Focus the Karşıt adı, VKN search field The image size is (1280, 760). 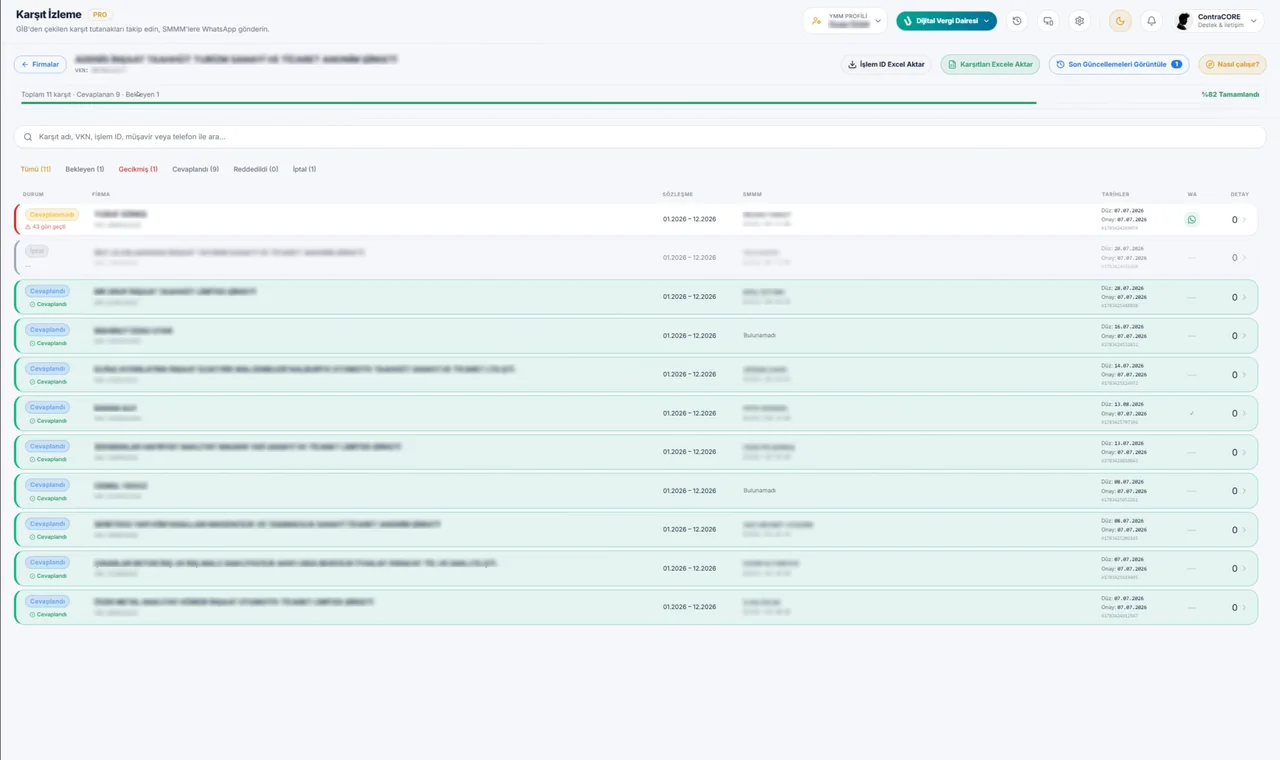tap(640, 136)
